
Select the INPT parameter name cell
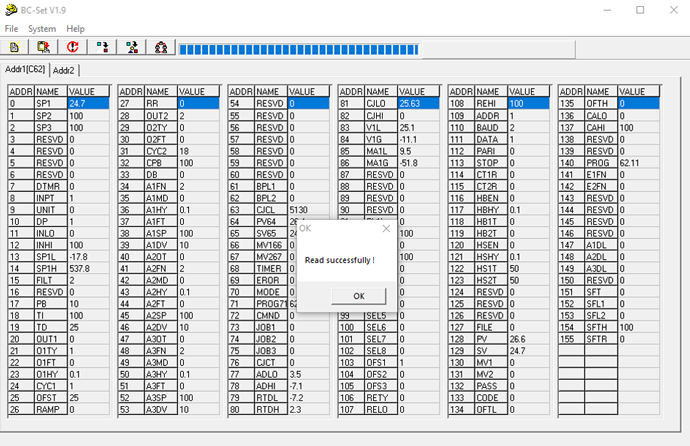(51, 198)
